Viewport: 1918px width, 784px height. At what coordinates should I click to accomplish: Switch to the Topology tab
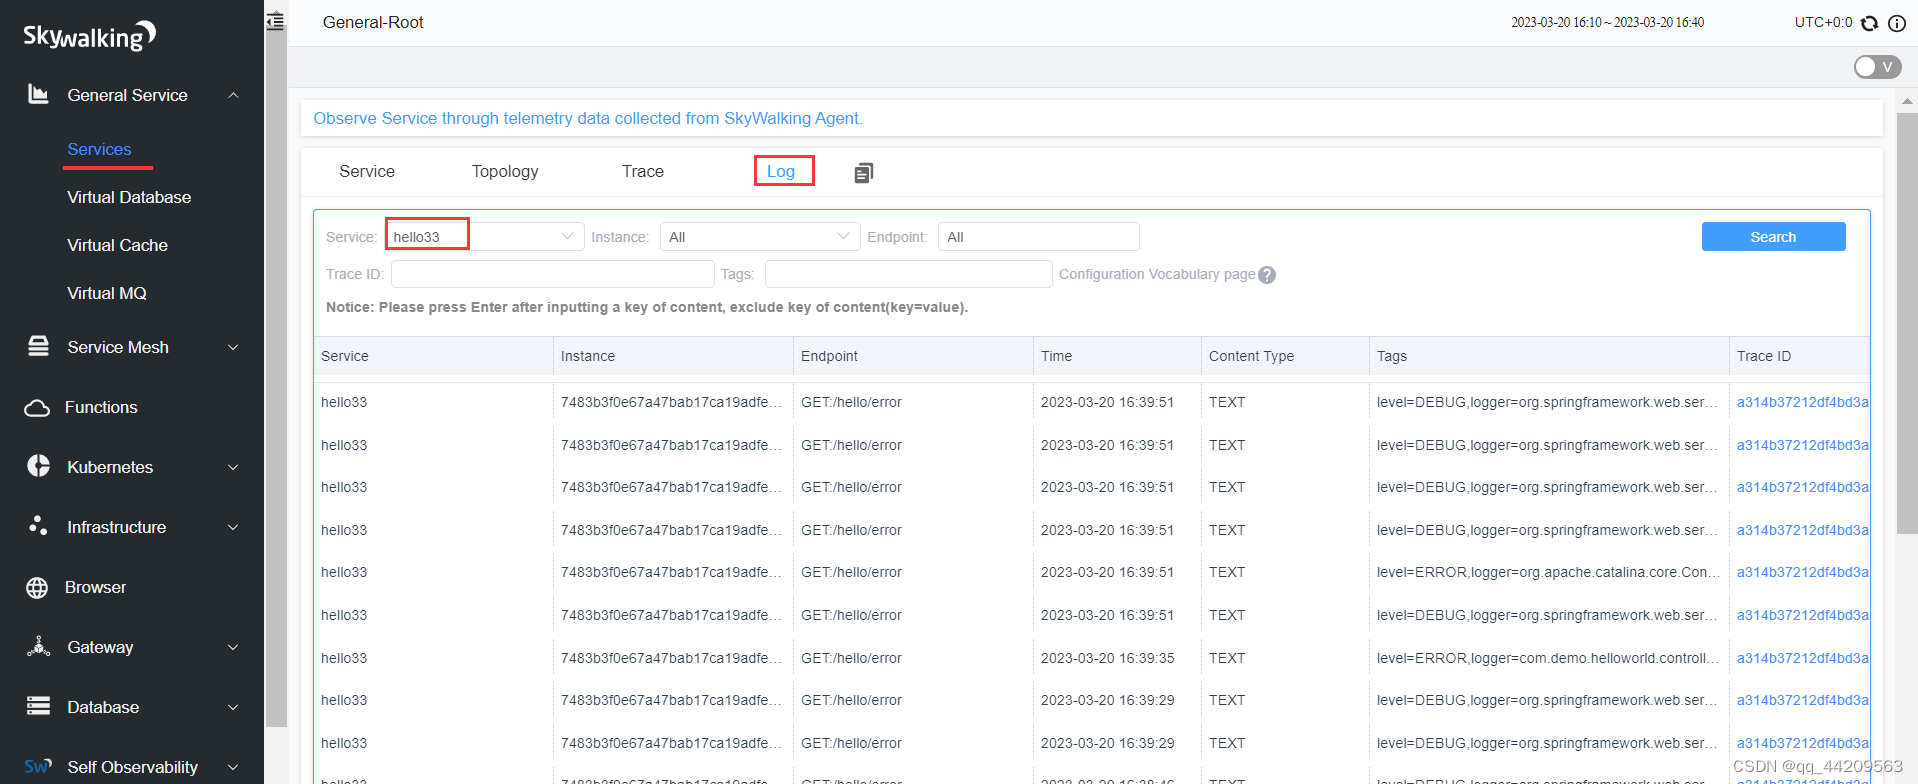pos(505,172)
